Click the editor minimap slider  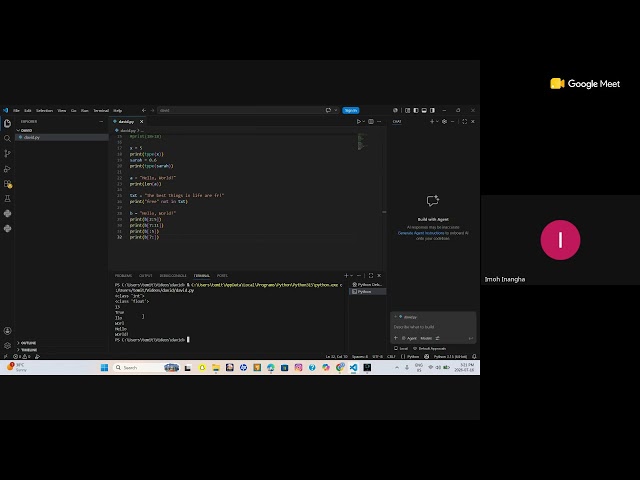(362, 141)
